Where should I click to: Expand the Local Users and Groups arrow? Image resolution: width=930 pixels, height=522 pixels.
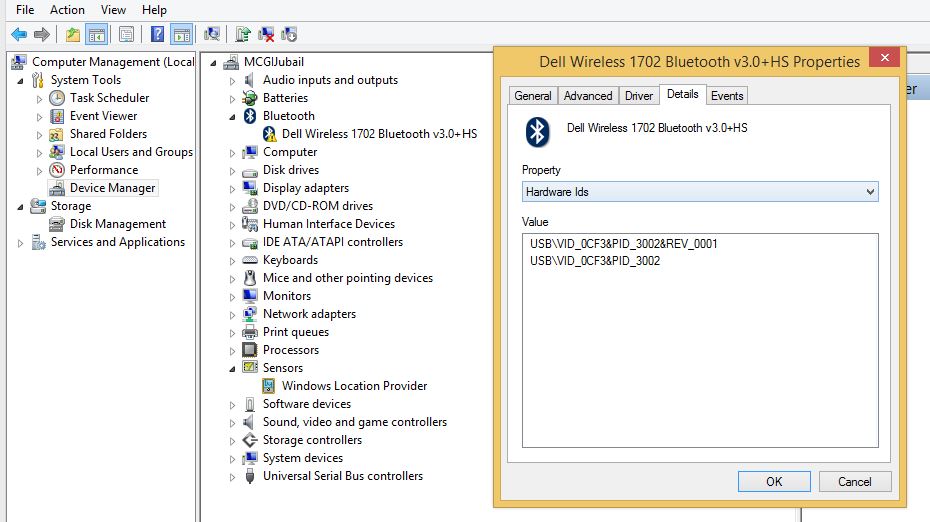pyautogui.click(x=40, y=152)
